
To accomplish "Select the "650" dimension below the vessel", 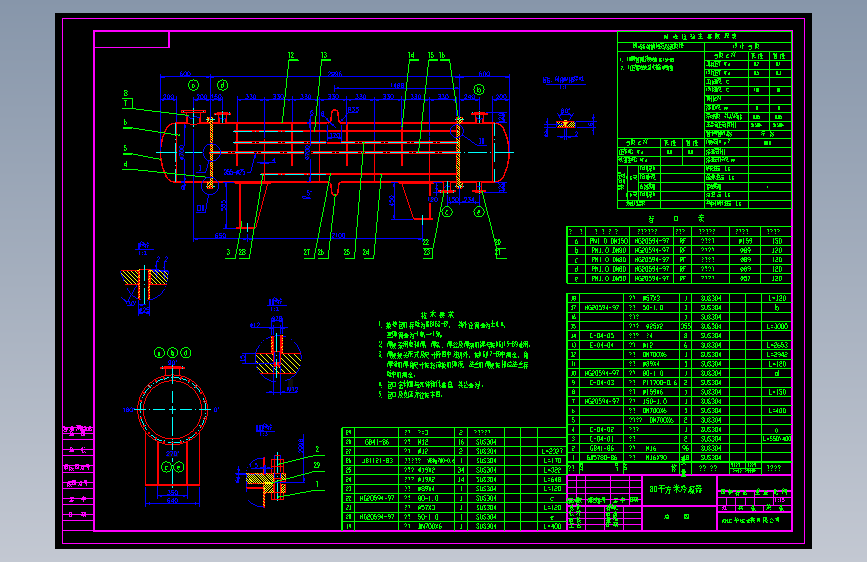I will pyautogui.click(x=220, y=236).
